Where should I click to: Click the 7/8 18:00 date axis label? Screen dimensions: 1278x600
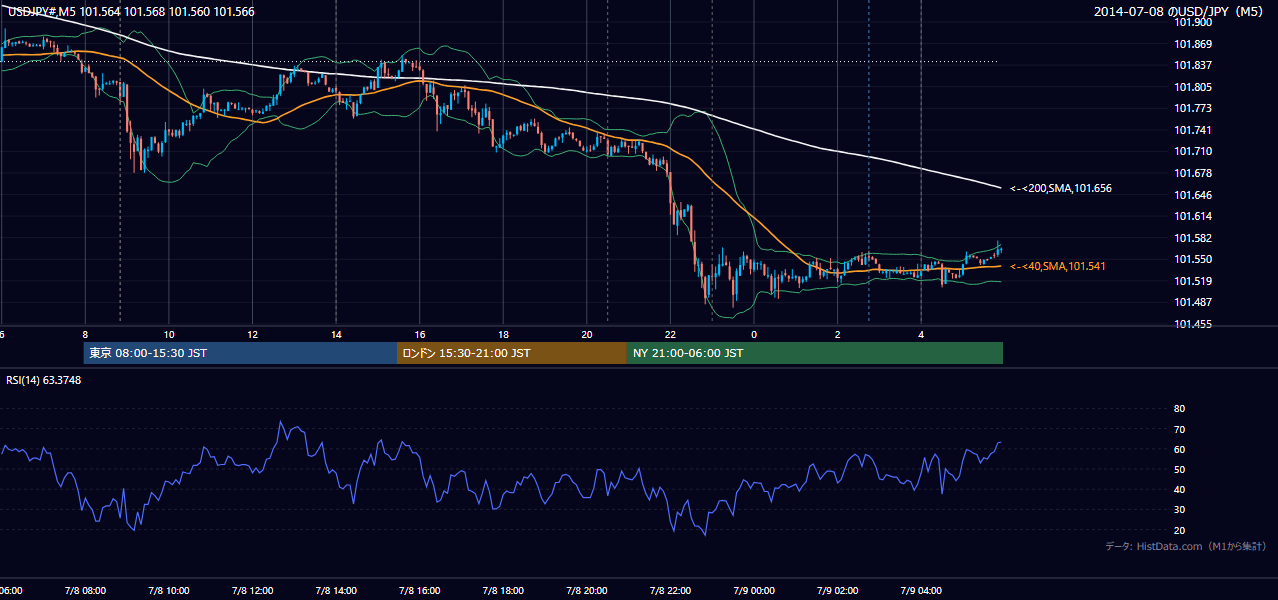503,591
